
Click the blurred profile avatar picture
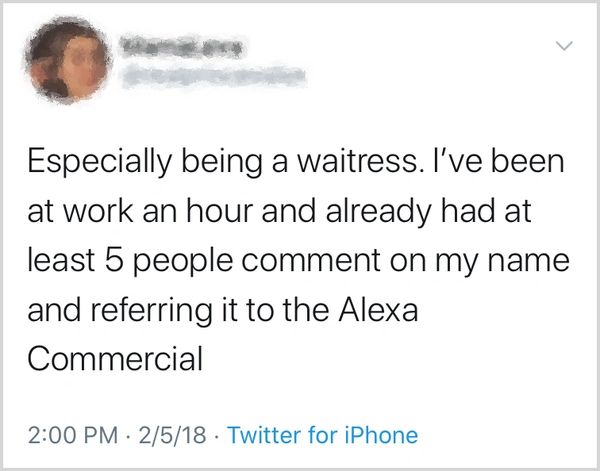click(65, 64)
